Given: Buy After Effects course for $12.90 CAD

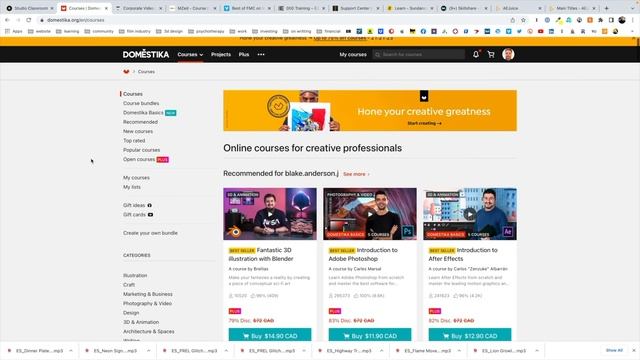Looking at the screenshot, I should (470, 336).
